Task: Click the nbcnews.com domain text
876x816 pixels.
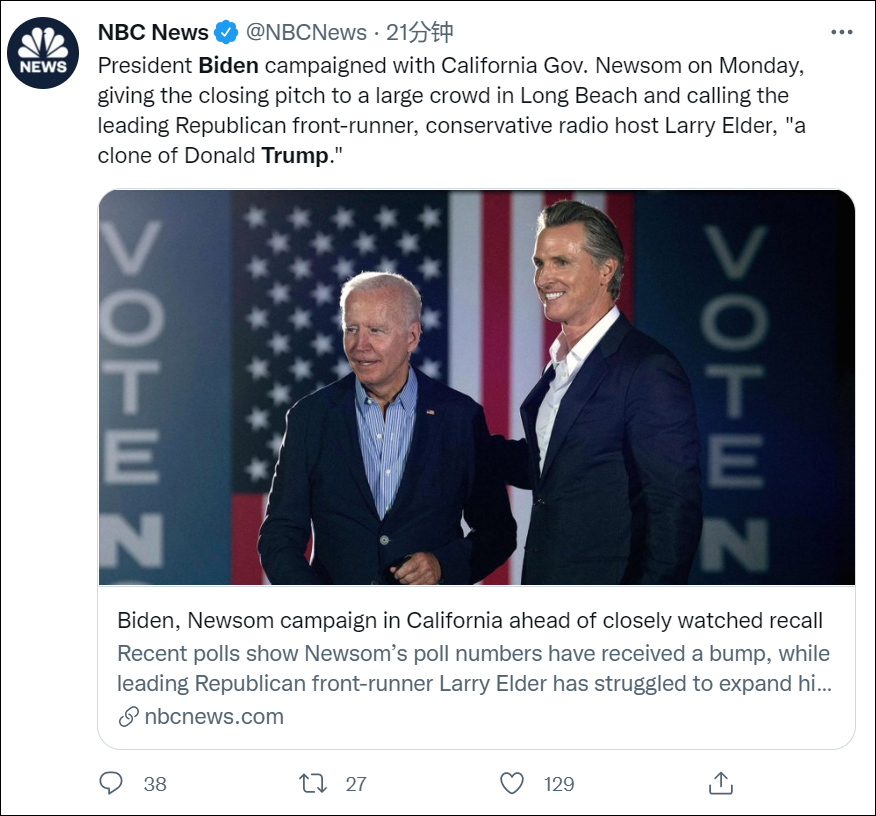Action: [214, 717]
